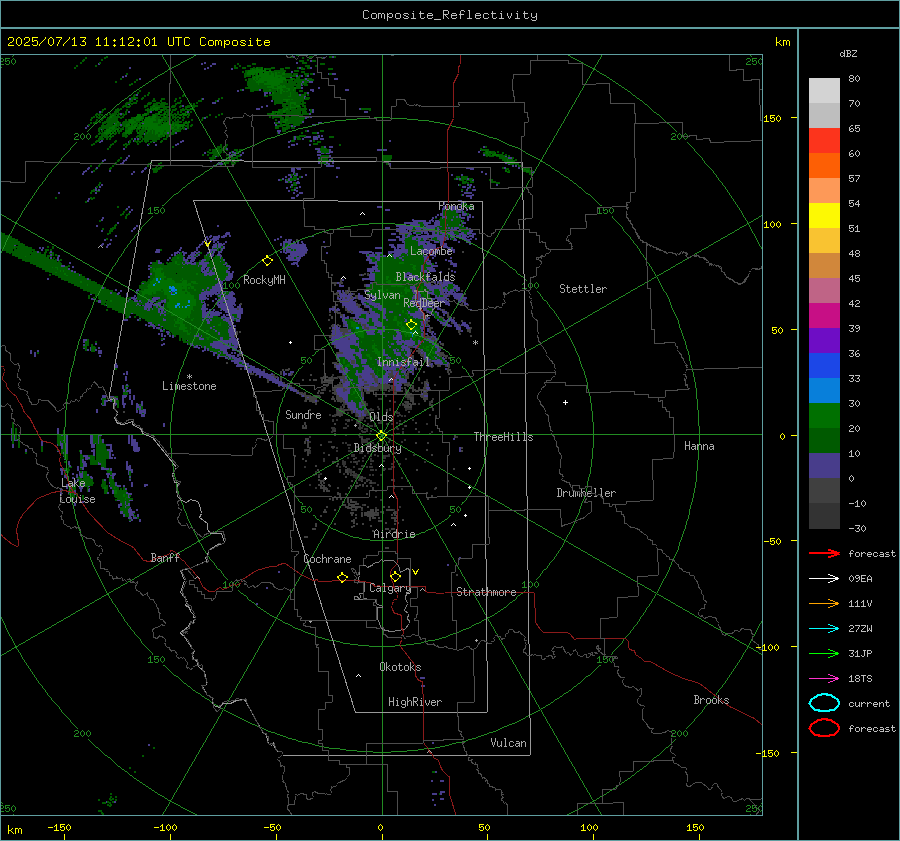Viewport: 900px width, 841px height.
Task: Click the Hanna city label
Action: coord(699,446)
